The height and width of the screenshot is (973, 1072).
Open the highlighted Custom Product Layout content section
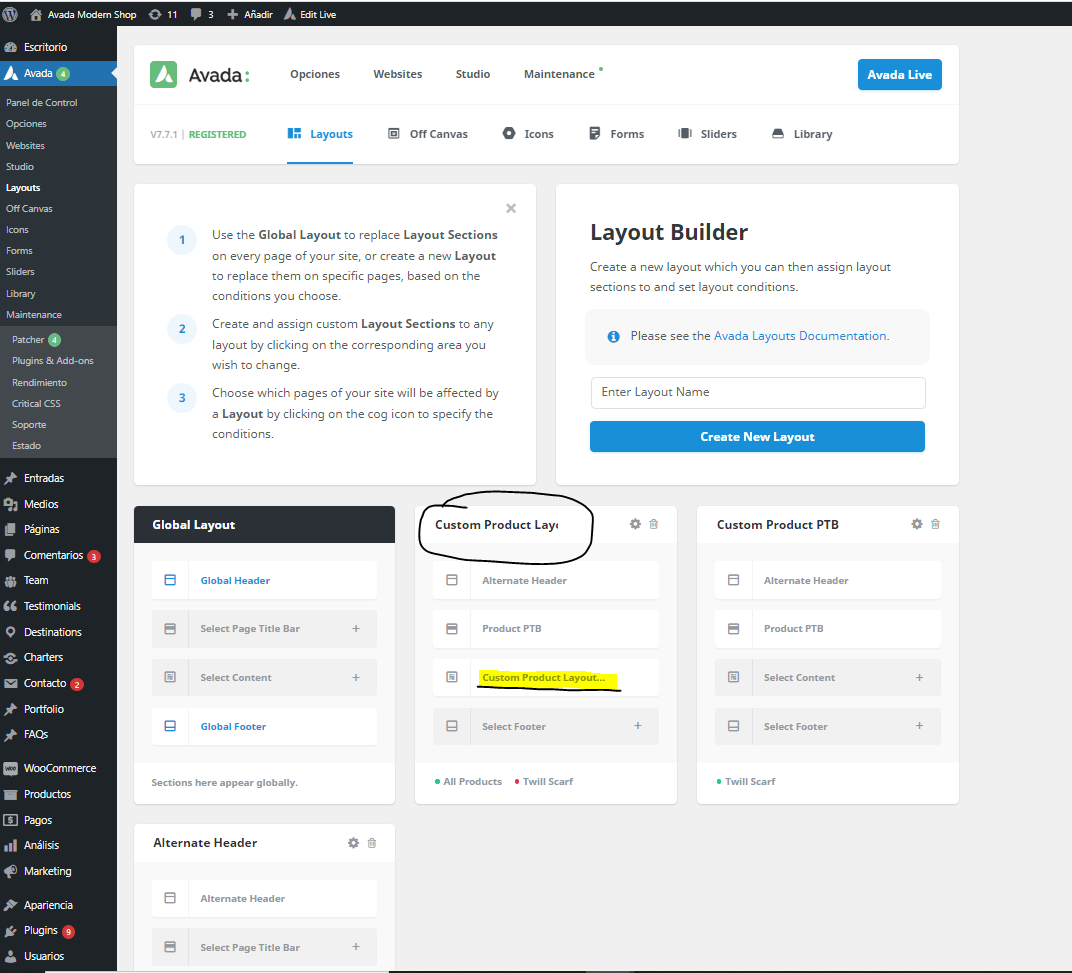[544, 678]
